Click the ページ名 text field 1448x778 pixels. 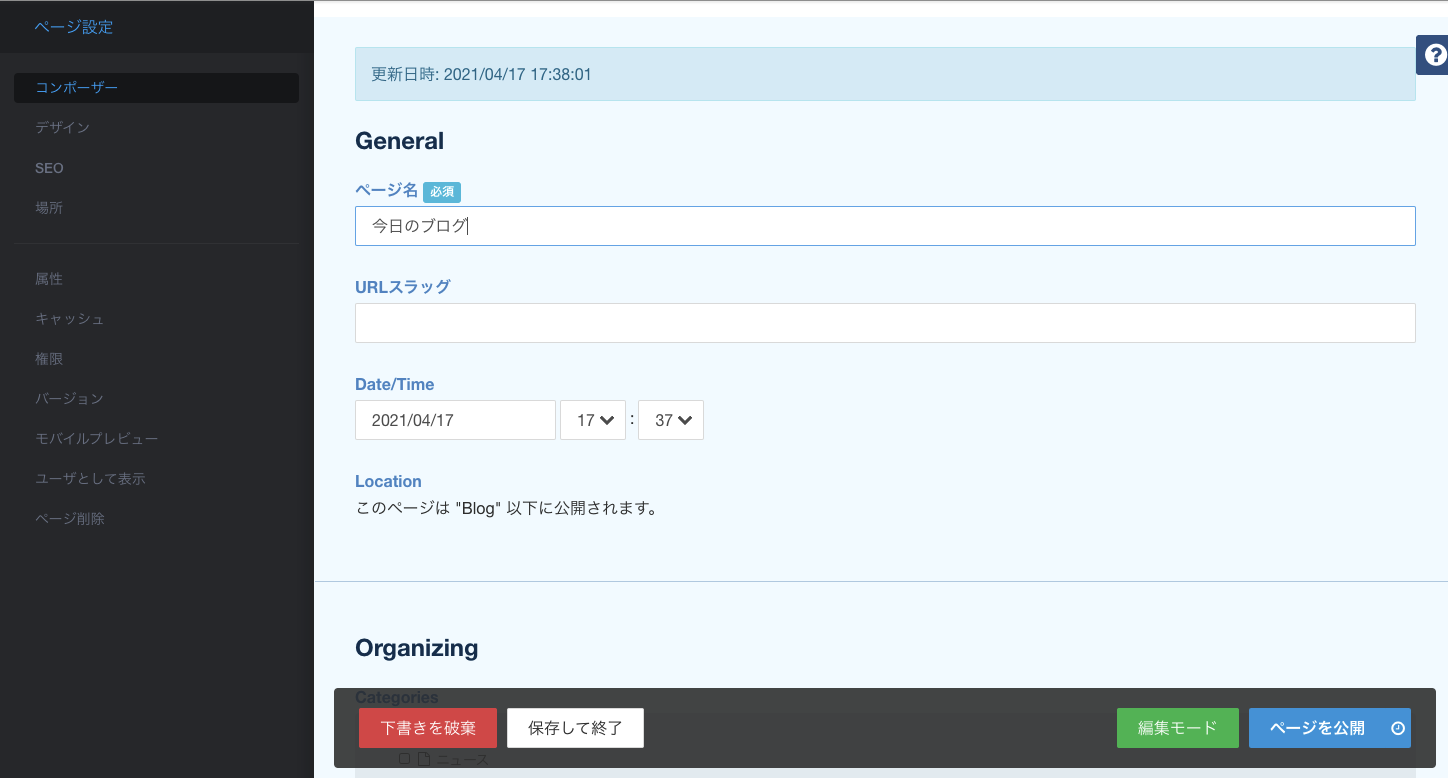point(885,226)
